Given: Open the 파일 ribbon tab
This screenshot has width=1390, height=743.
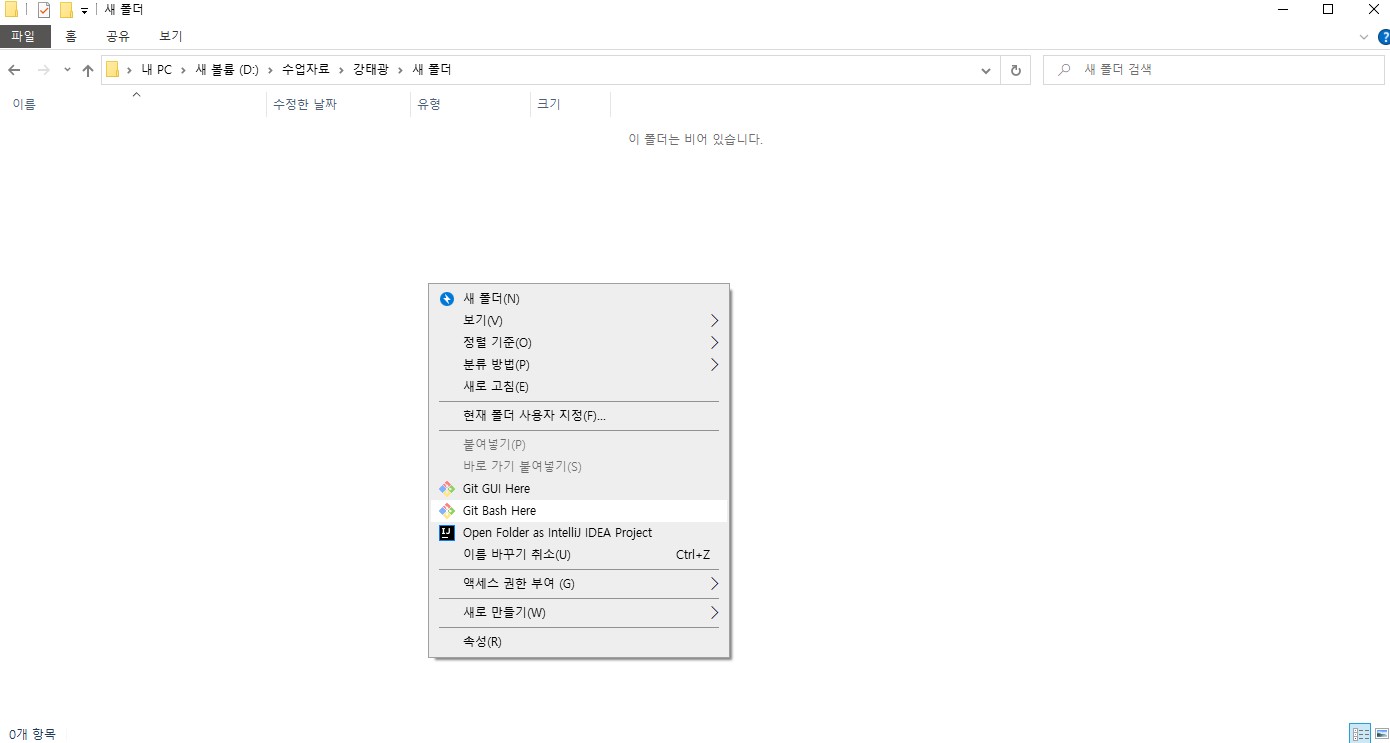Looking at the screenshot, I should pyautogui.click(x=23, y=36).
